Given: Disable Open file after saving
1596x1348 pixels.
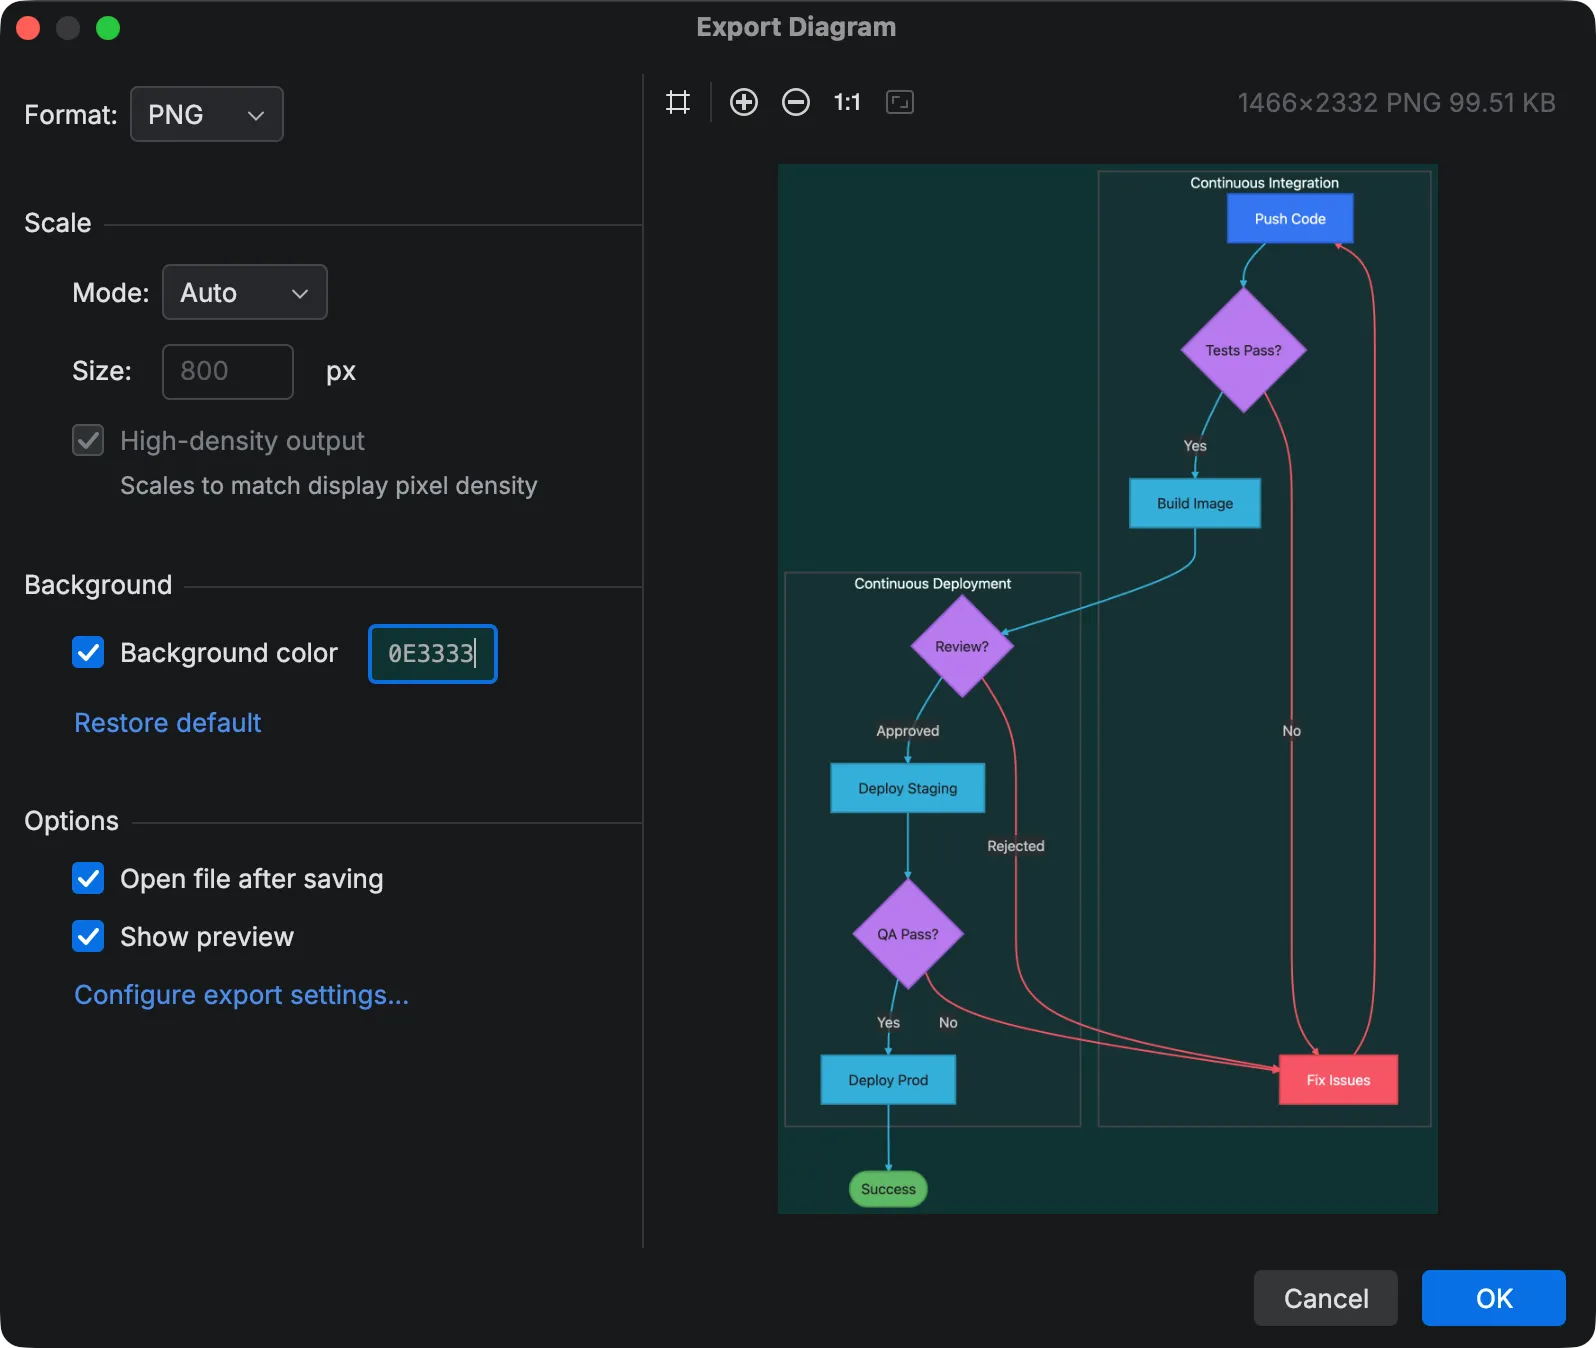Looking at the screenshot, I should click(88, 879).
